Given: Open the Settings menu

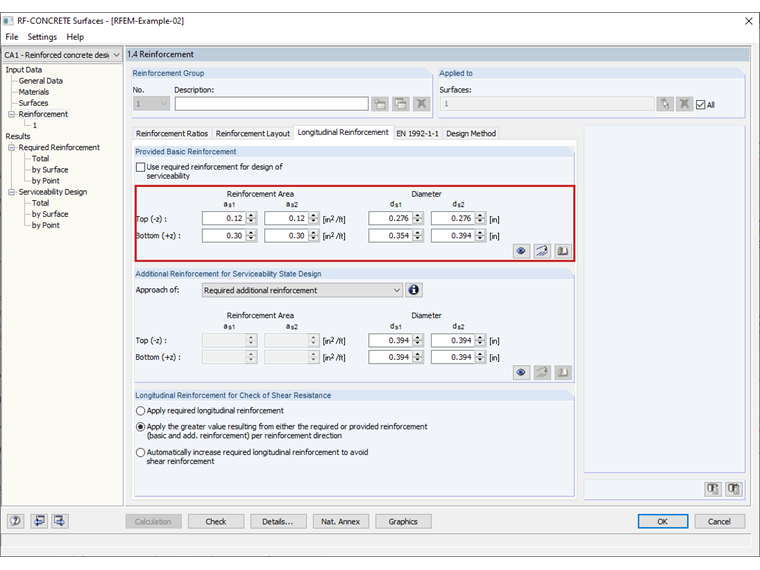Looking at the screenshot, I should tap(42, 37).
